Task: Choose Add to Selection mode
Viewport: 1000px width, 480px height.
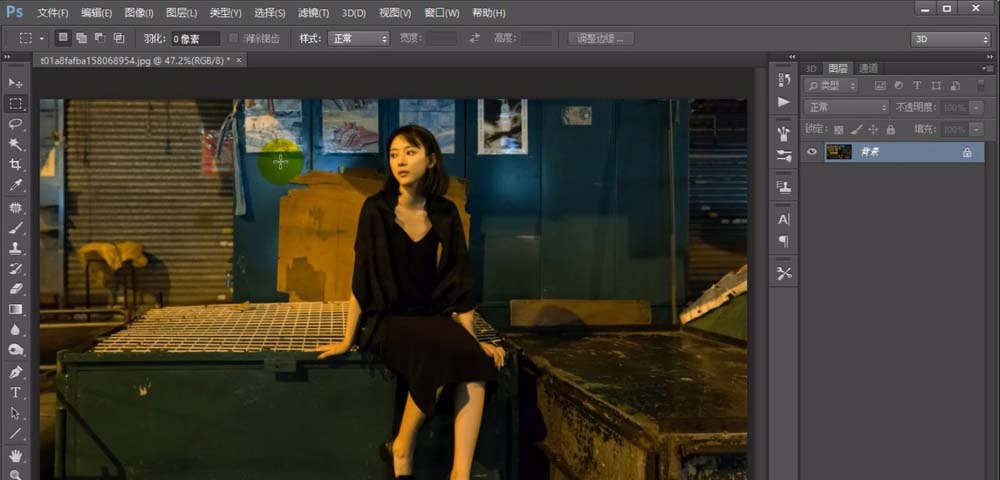Action: [82, 38]
